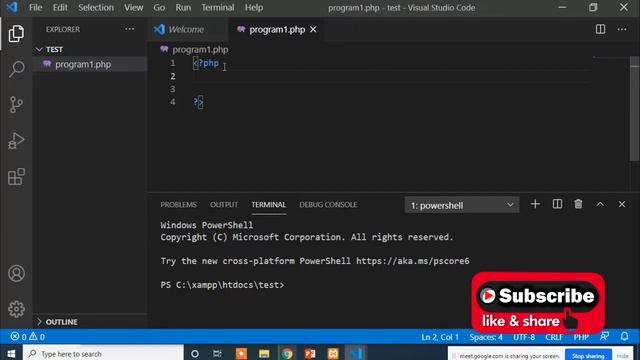This screenshot has height=360, width=640.
Task: Open Run and Debug view
Action: pyautogui.click(x=16, y=140)
